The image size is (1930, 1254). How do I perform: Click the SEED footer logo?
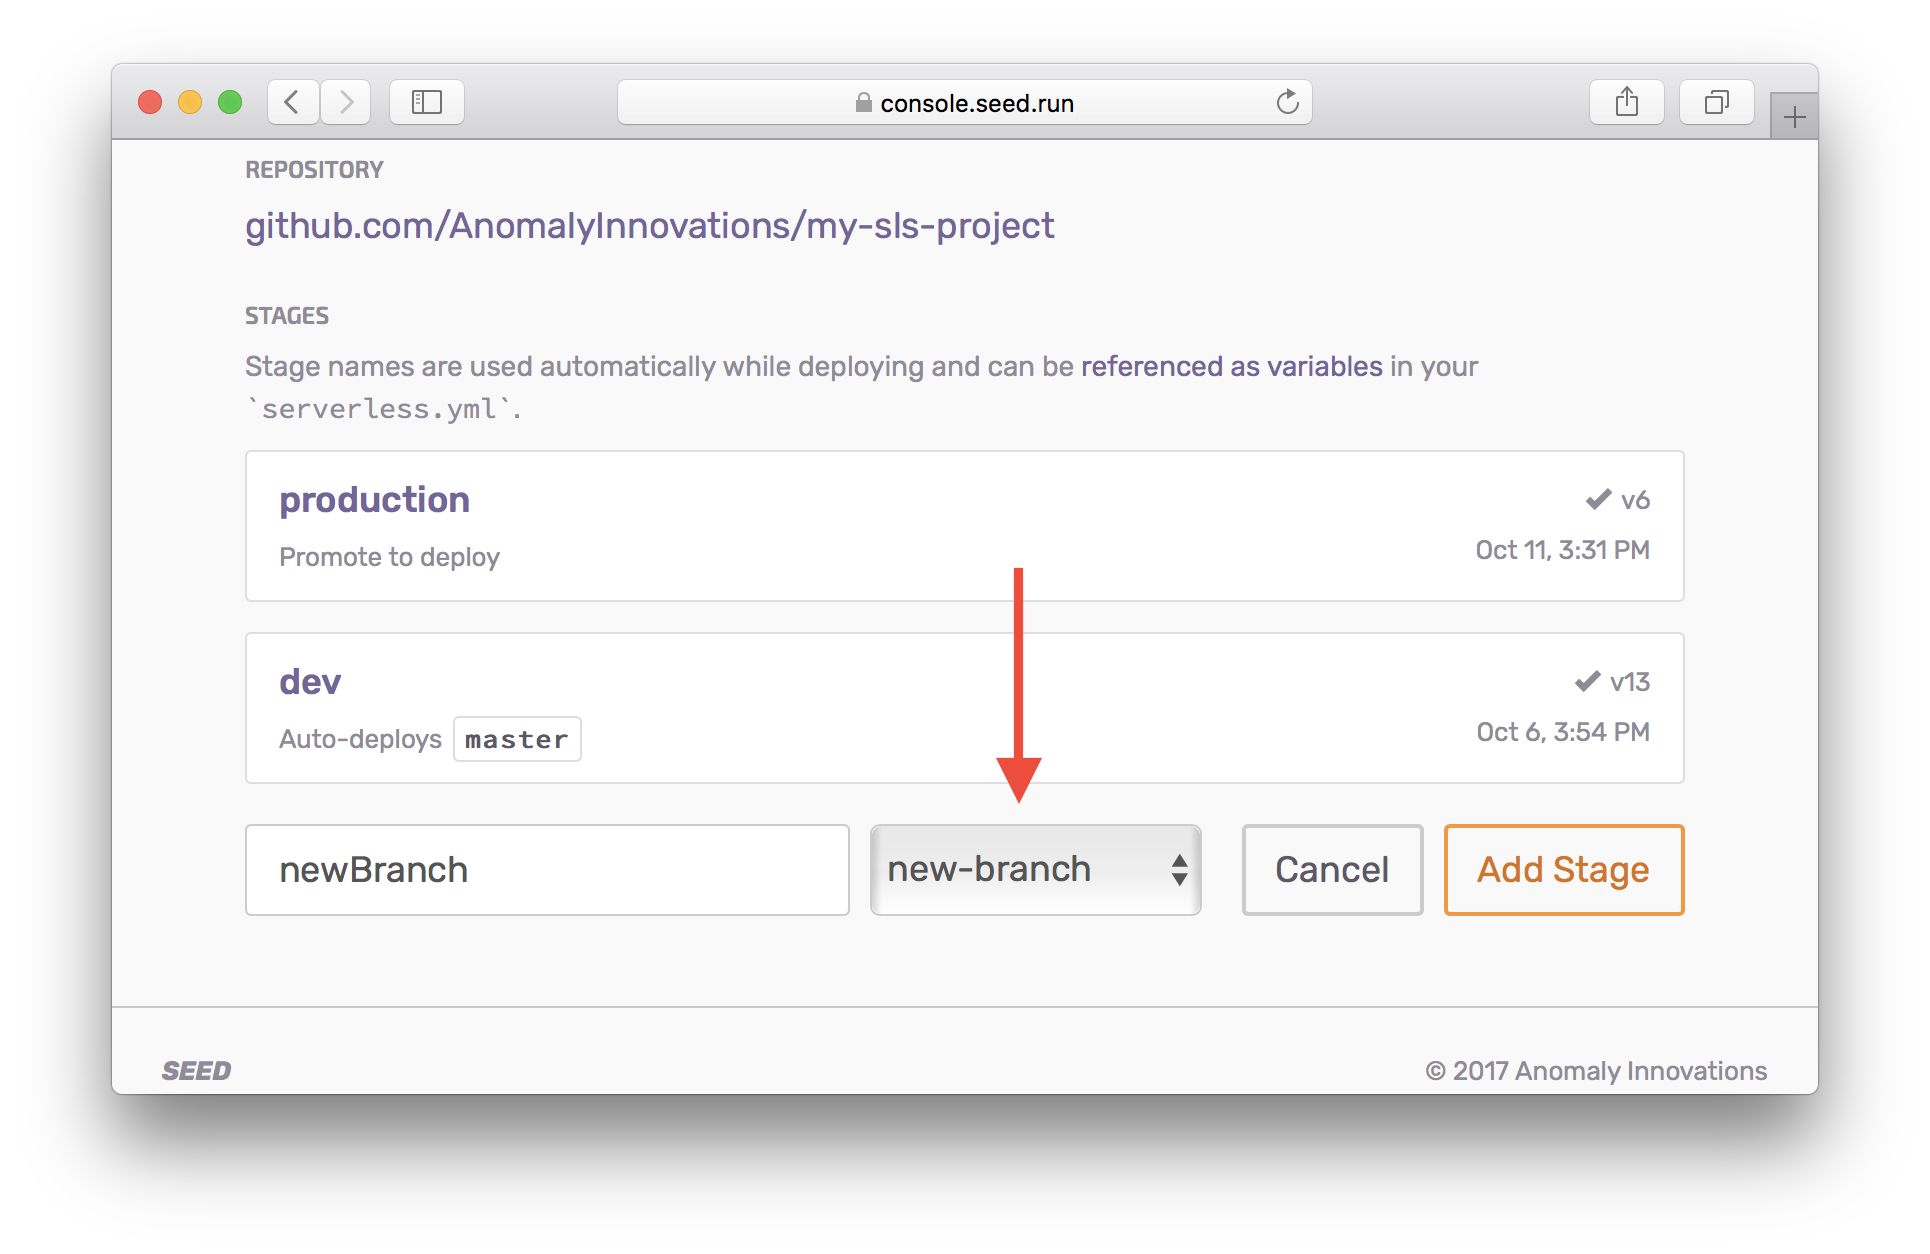[x=196, y=1071]
